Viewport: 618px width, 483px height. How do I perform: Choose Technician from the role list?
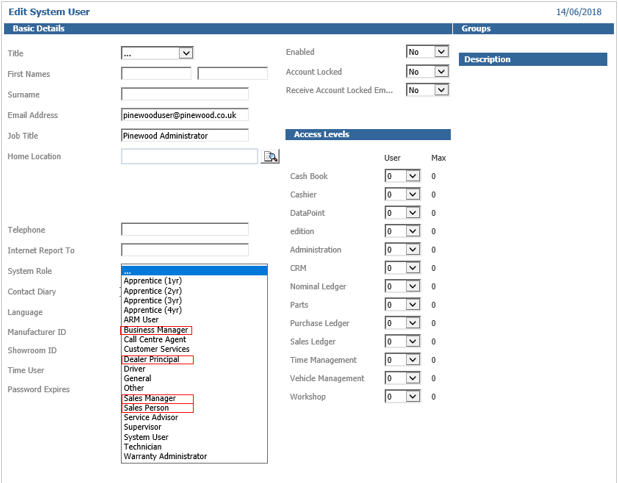click(x=194, y=447)
